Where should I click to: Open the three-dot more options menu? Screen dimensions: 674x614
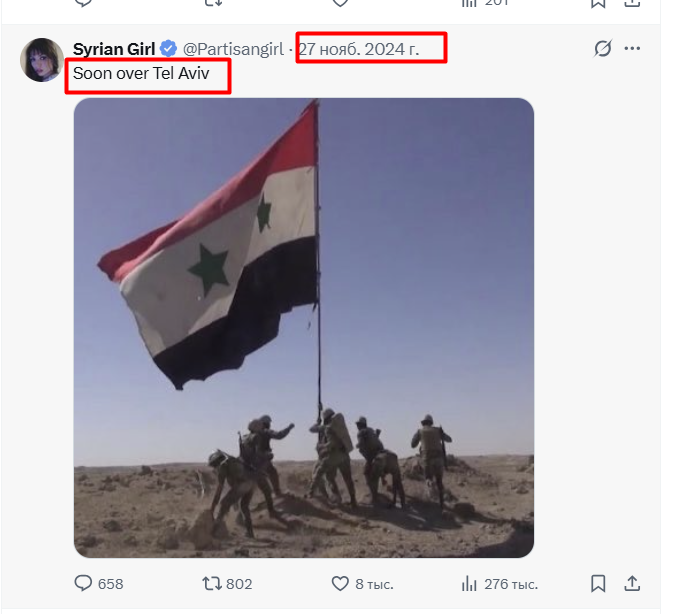coord(632,48)
